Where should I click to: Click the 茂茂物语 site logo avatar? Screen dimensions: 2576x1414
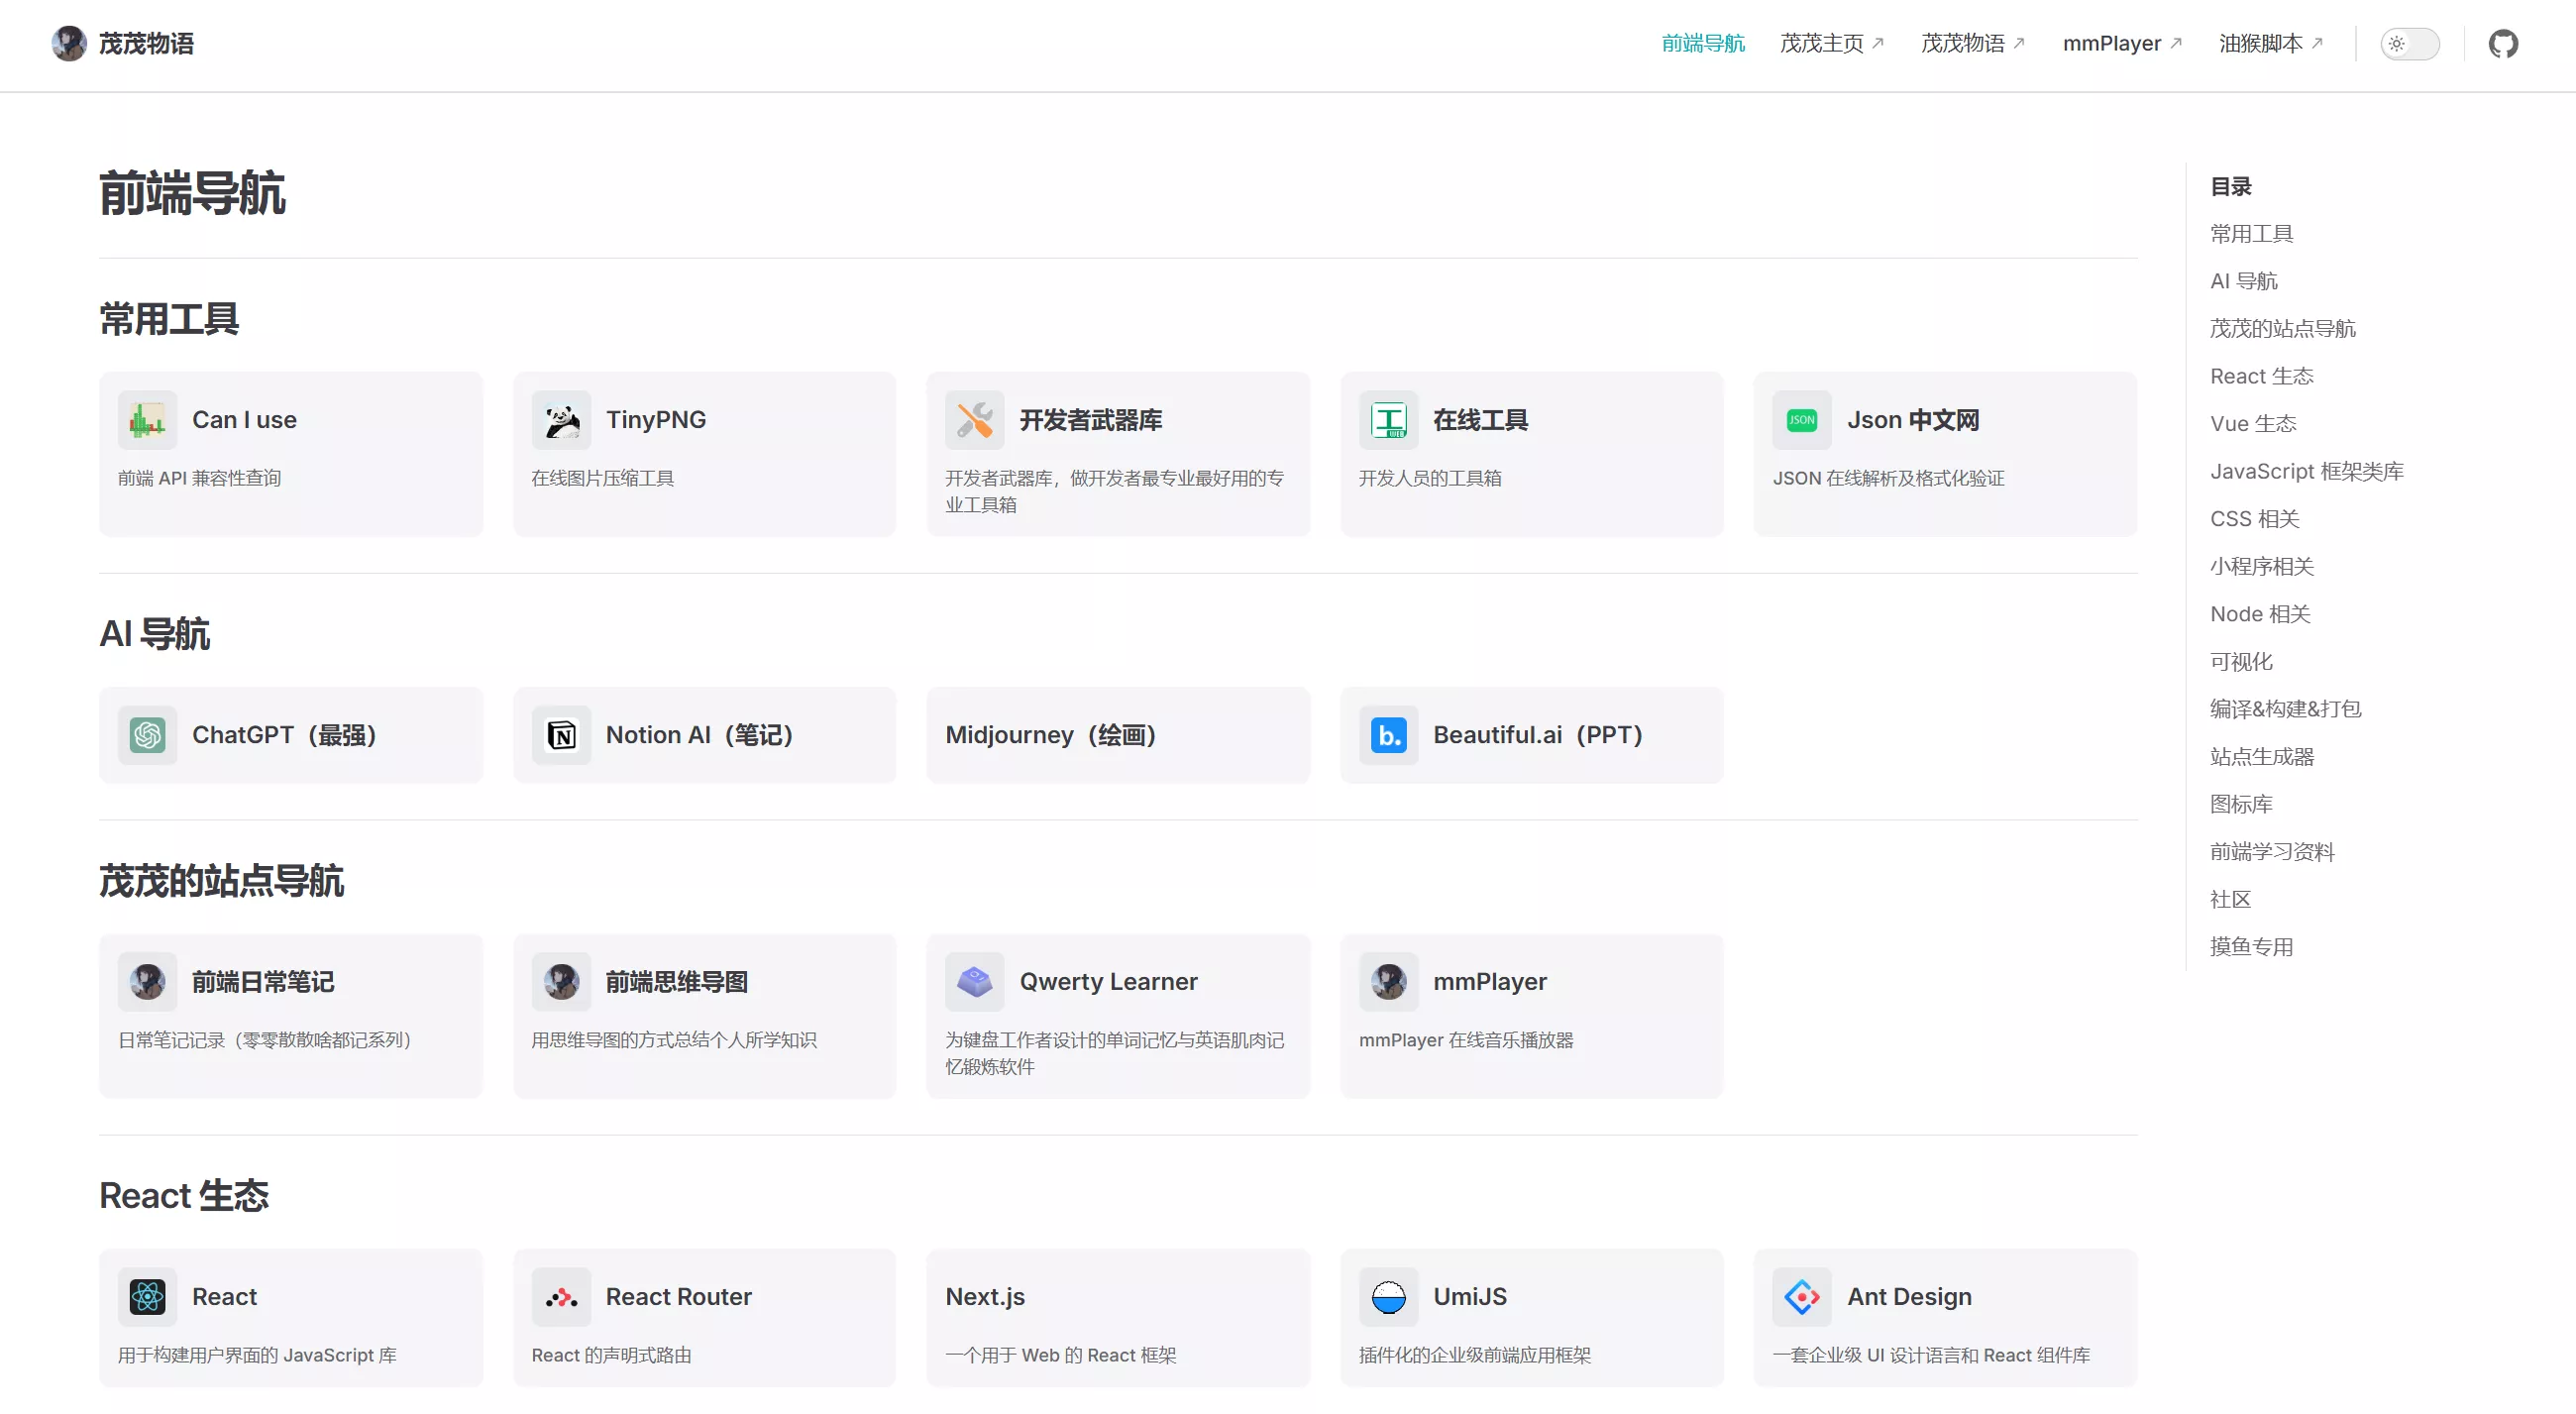[x=69, y=44]
